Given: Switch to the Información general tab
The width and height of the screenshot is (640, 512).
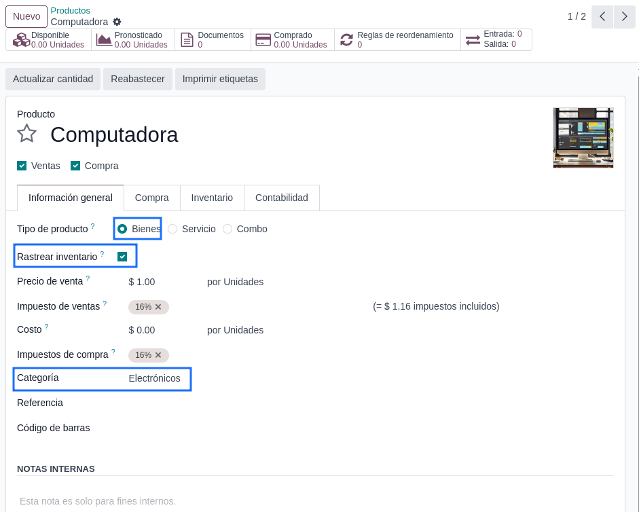Looking at the screenshot, I should point(70,198).
